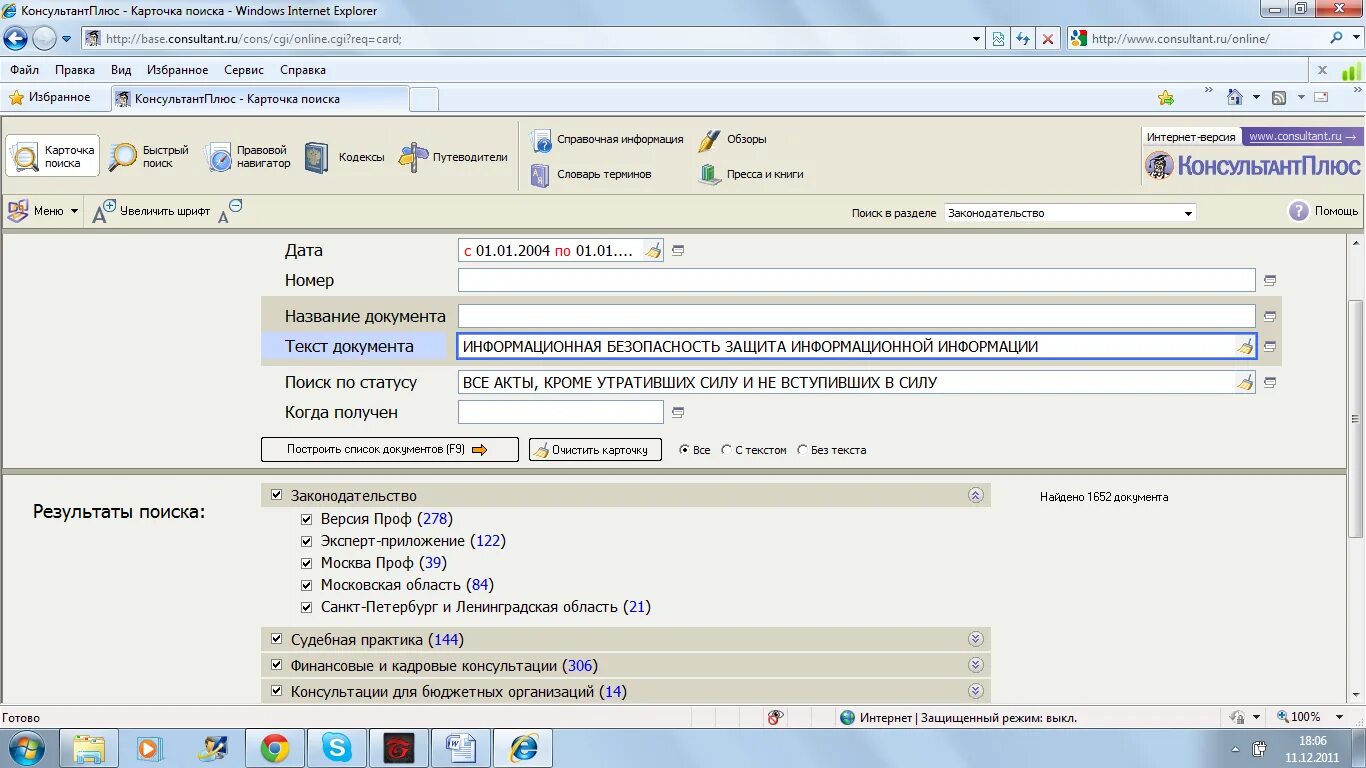Open Быстрый поиск quick search
This screenshot has width=1366, height=768.
[x=149, y=156]
